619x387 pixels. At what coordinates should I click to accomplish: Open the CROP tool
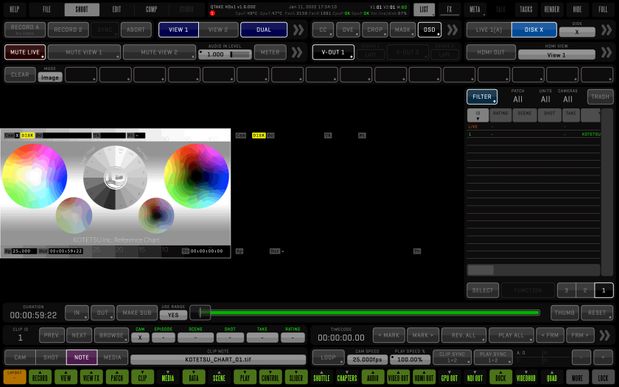pyautogui.click(x=375, y=30)
